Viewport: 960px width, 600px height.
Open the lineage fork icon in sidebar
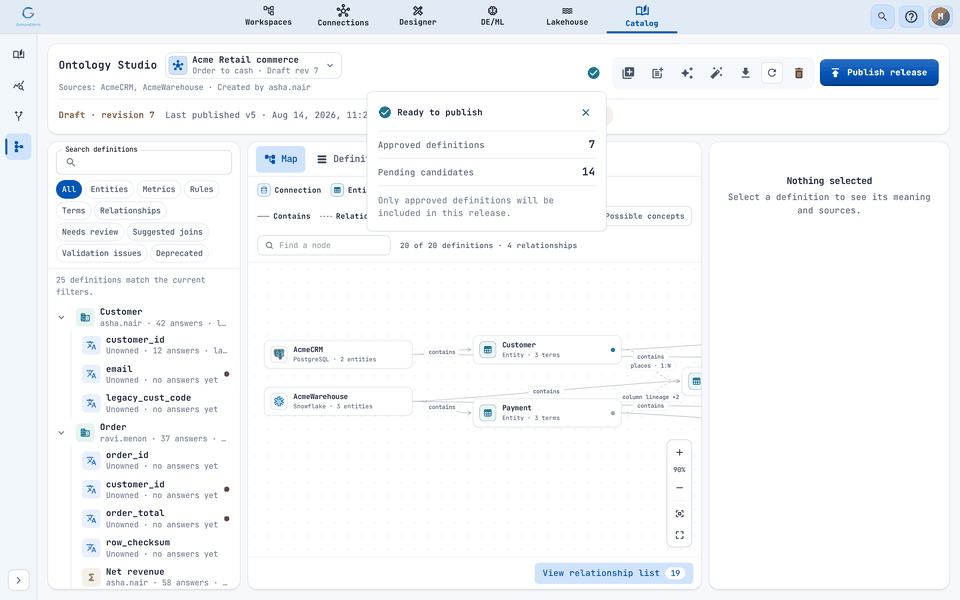point(18,116)
